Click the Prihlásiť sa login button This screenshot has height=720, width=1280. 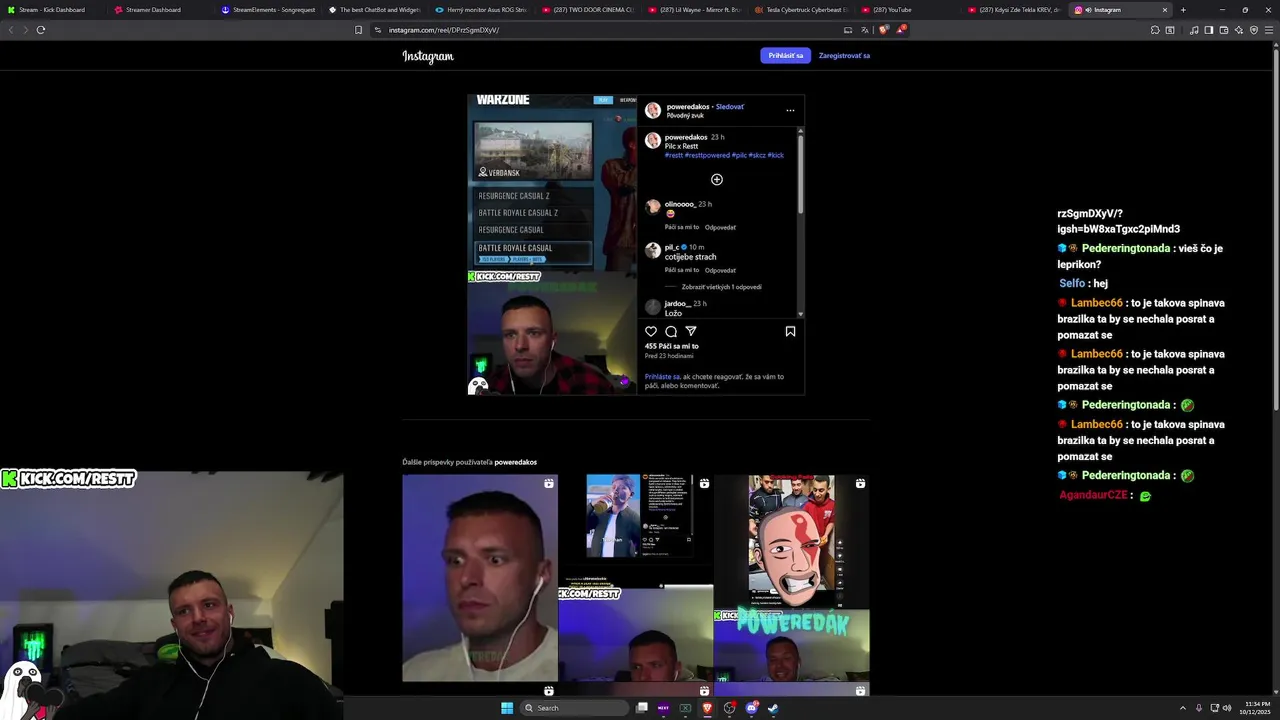click(x=785, y=56)
